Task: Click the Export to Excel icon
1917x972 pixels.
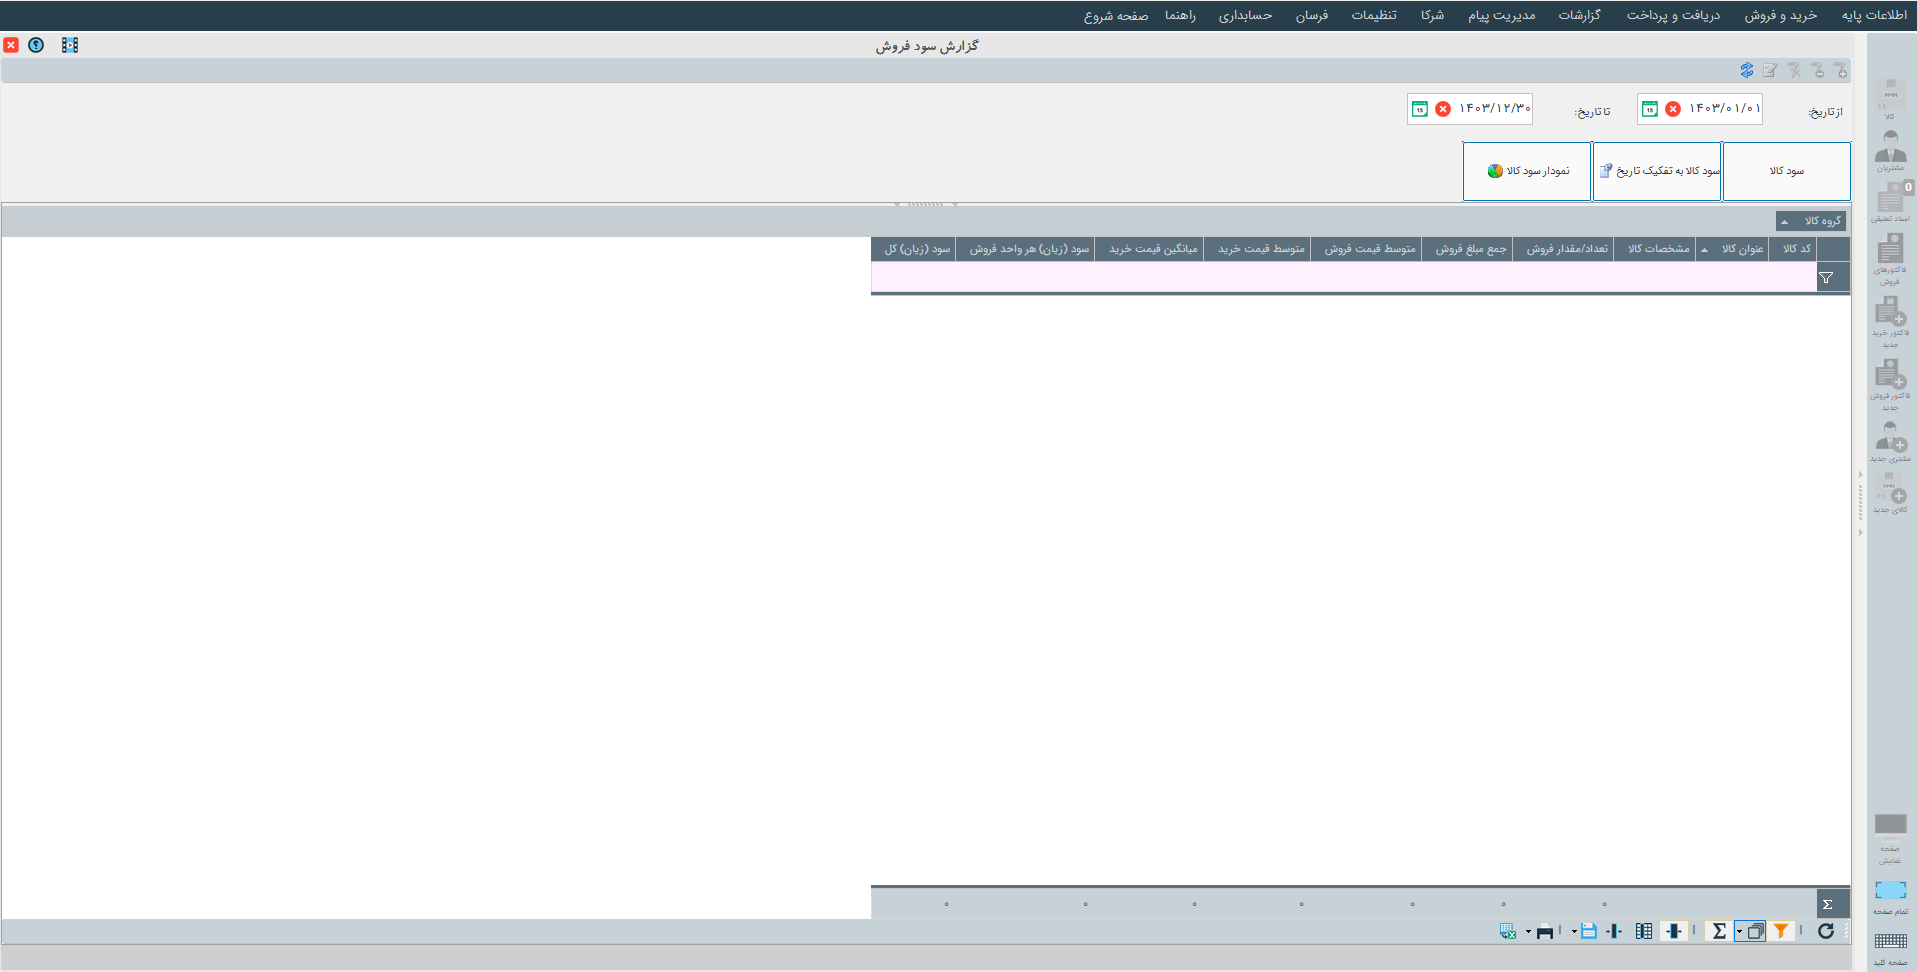Action: (1508, 931)
